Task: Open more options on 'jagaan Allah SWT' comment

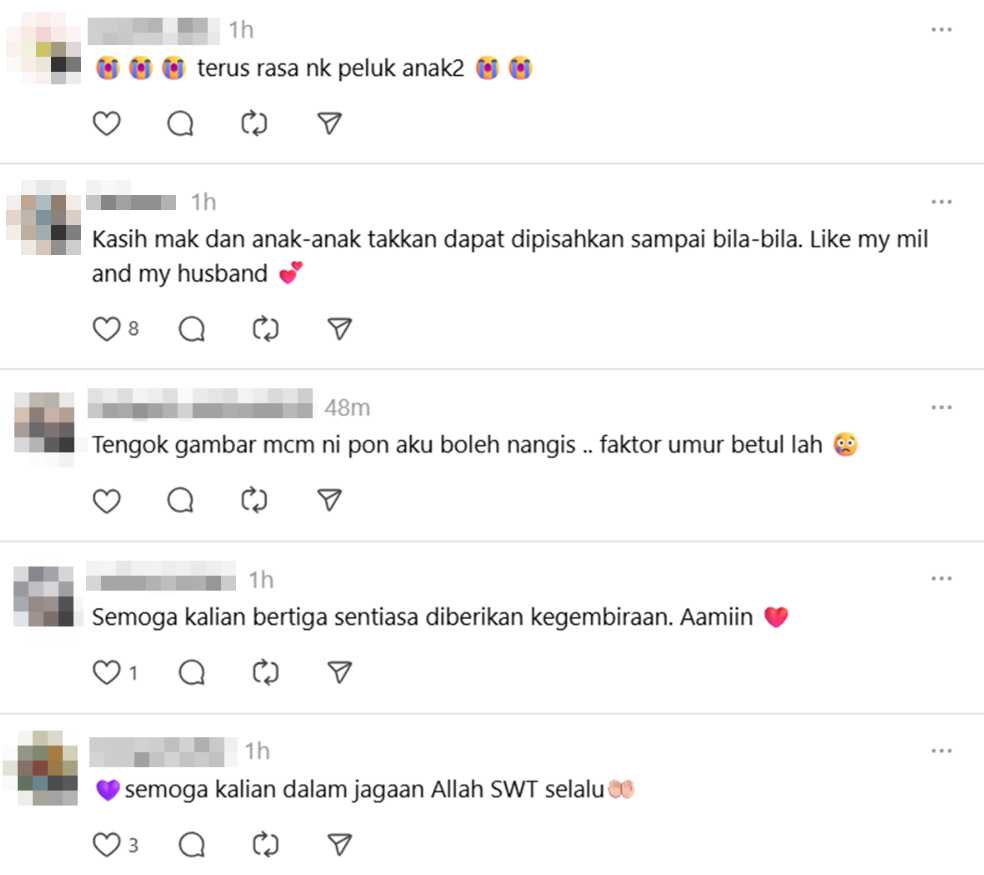Action: coord(941,751)
